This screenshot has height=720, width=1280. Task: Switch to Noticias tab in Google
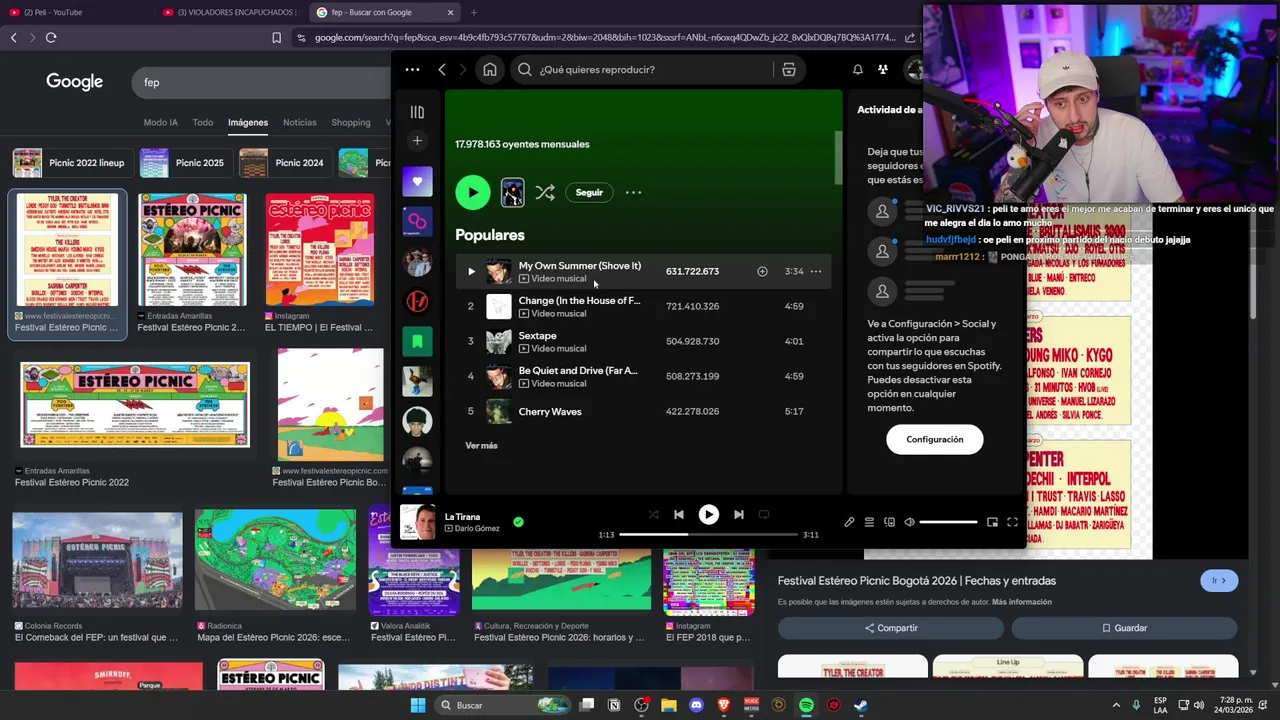click(299, 122)
